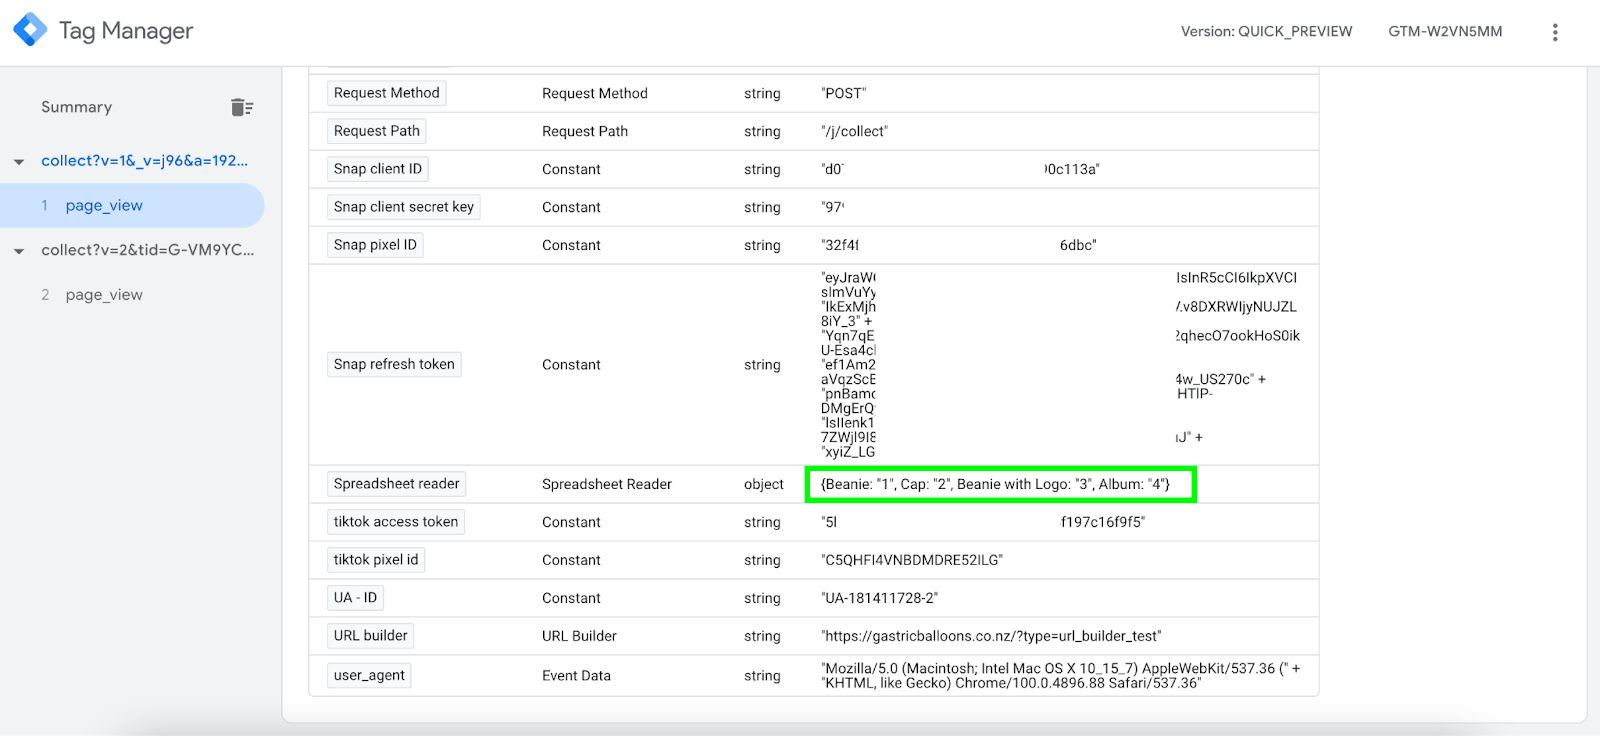Open the UA - ID variable chip
This screenshot has width=1600, height=736.
click(355, 598)
